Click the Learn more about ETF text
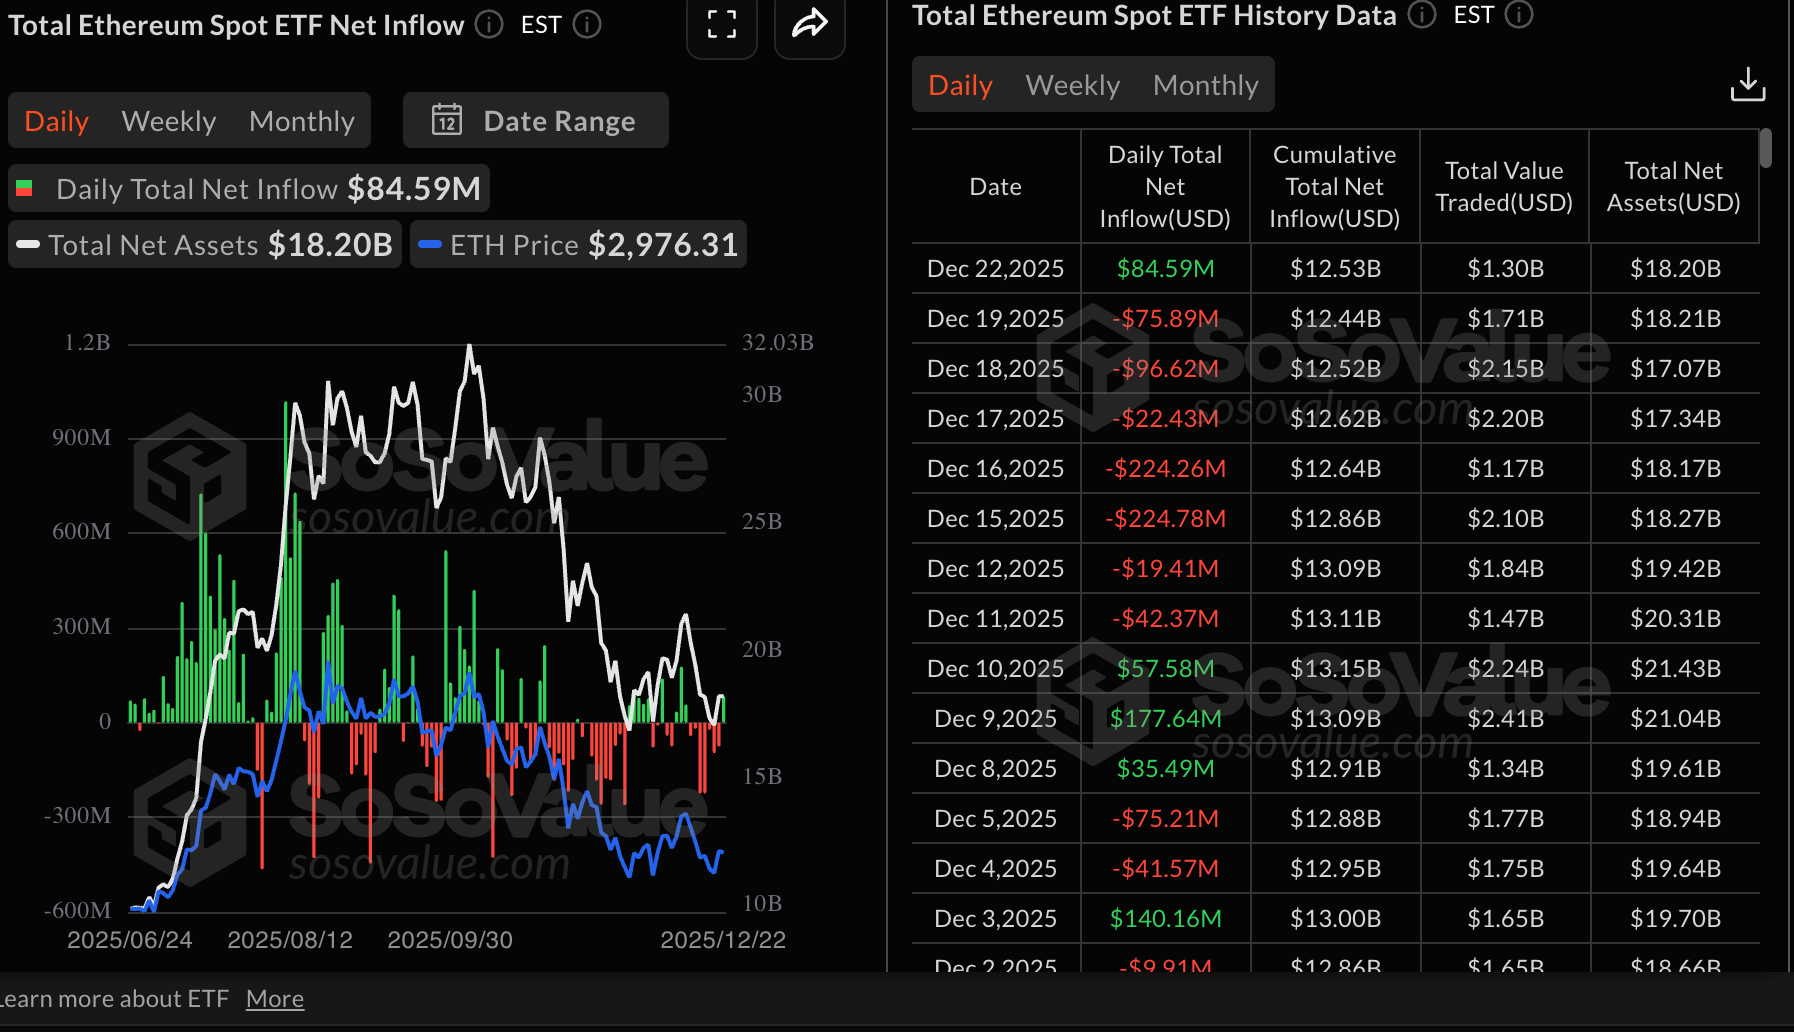This screenshot has width=1794, height=1032. point(115,998)
